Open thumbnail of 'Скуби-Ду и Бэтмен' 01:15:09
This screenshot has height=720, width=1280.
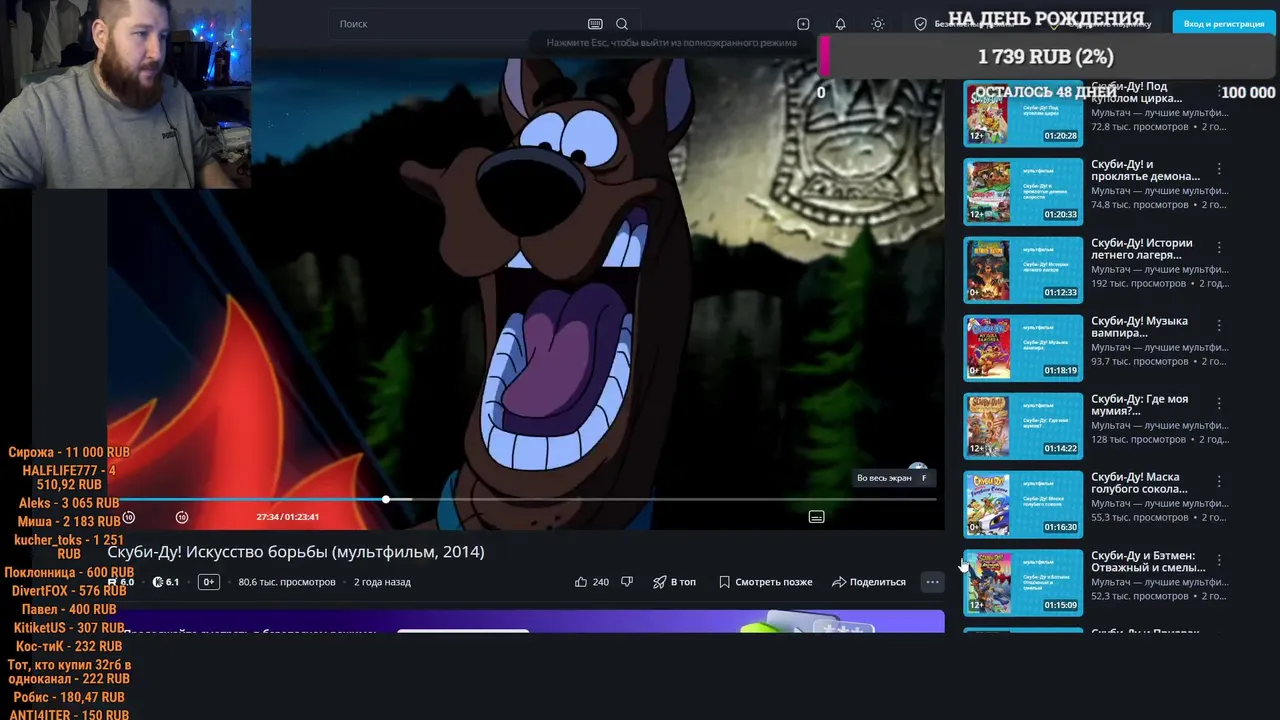[x=1023, y=582]
